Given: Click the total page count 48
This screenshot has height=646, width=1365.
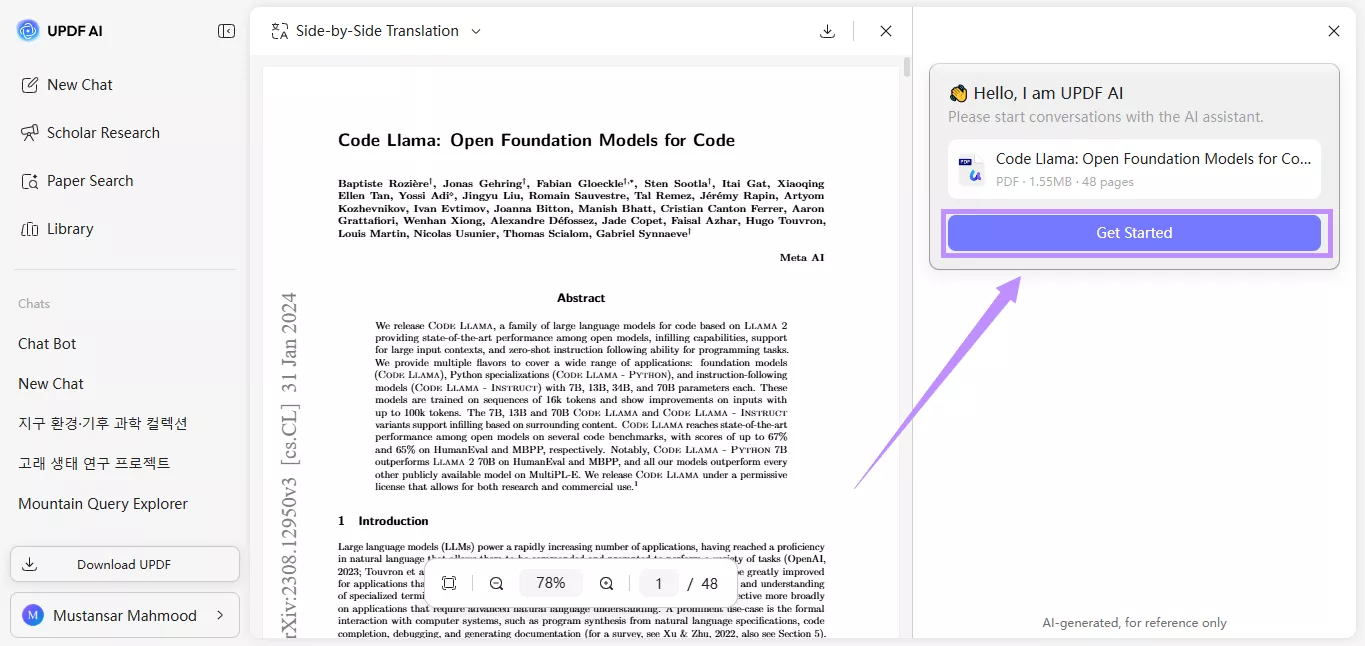Looking at the screenshot, I should [x=710, y=583].
